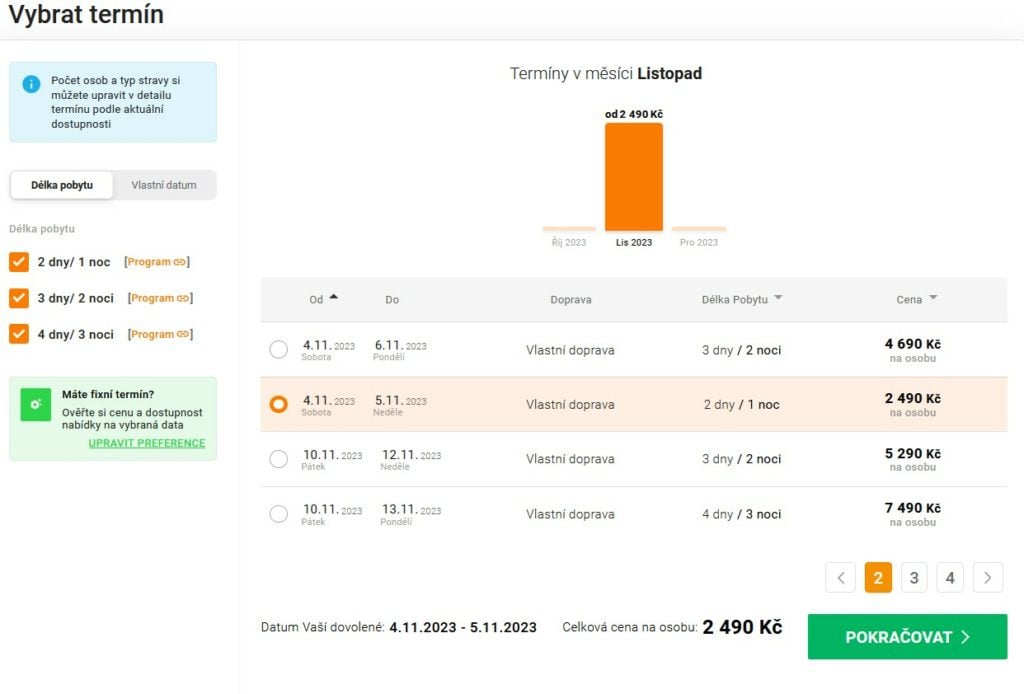Open Program link for 2 dny/ 1 noc

pyautogui.click(x=157, y=262)
